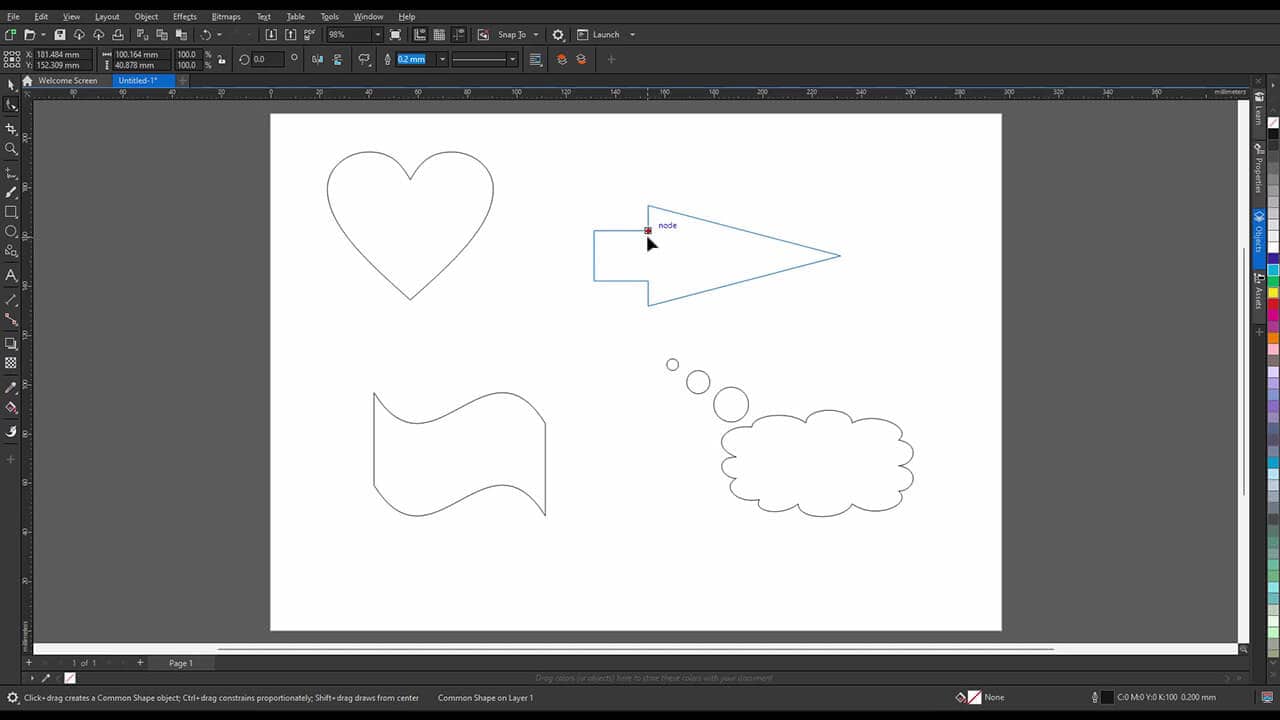1280x720 pixels.
Task: Click the Page 1 tab
Action: point(181,663)
